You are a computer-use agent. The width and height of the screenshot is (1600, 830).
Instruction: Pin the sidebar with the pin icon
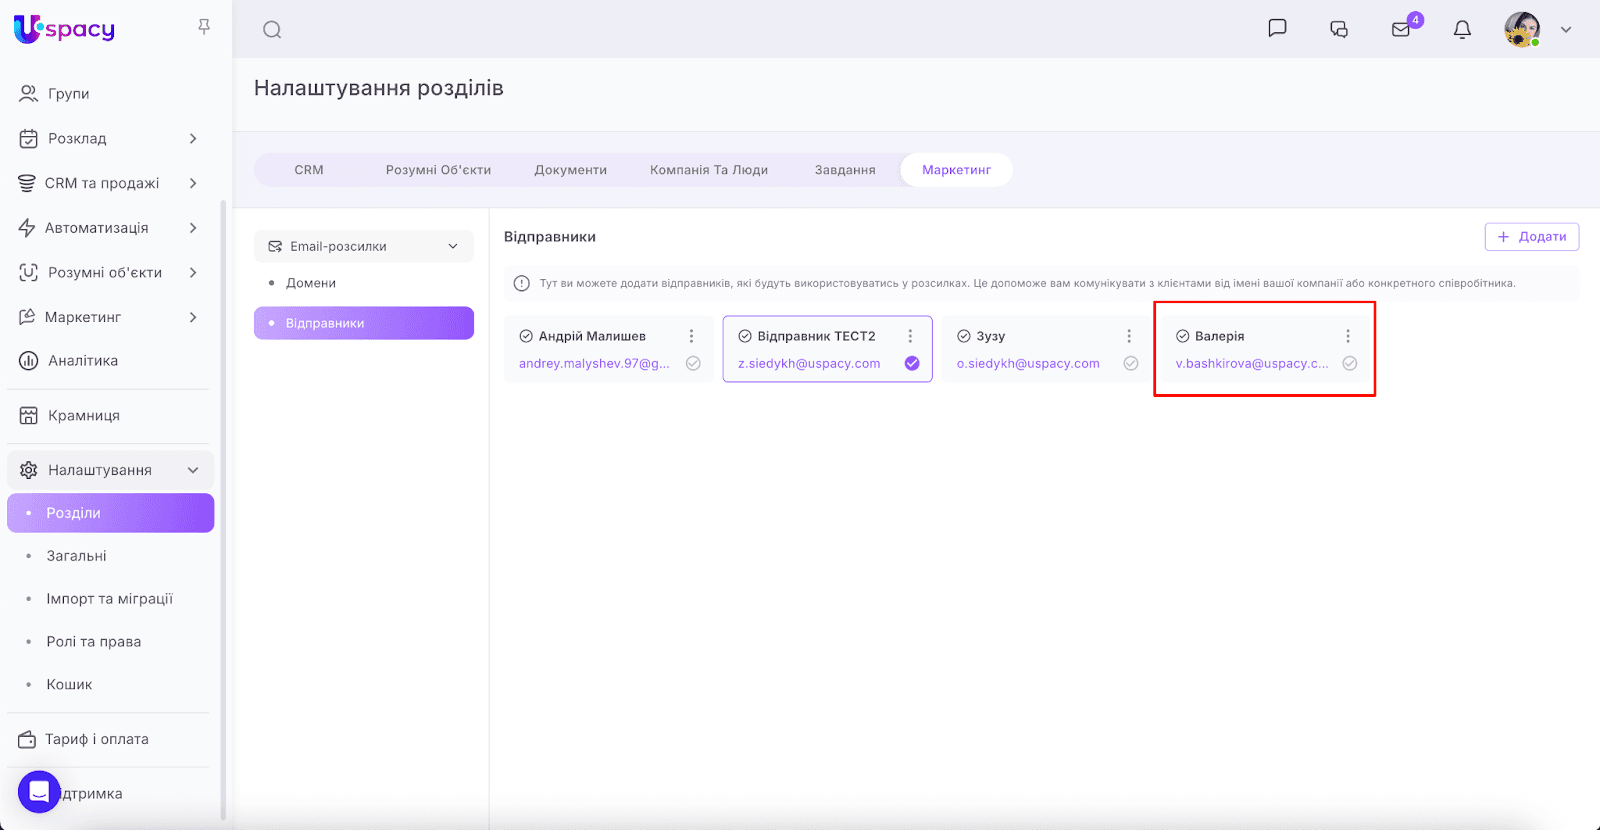tap(204, 27)
